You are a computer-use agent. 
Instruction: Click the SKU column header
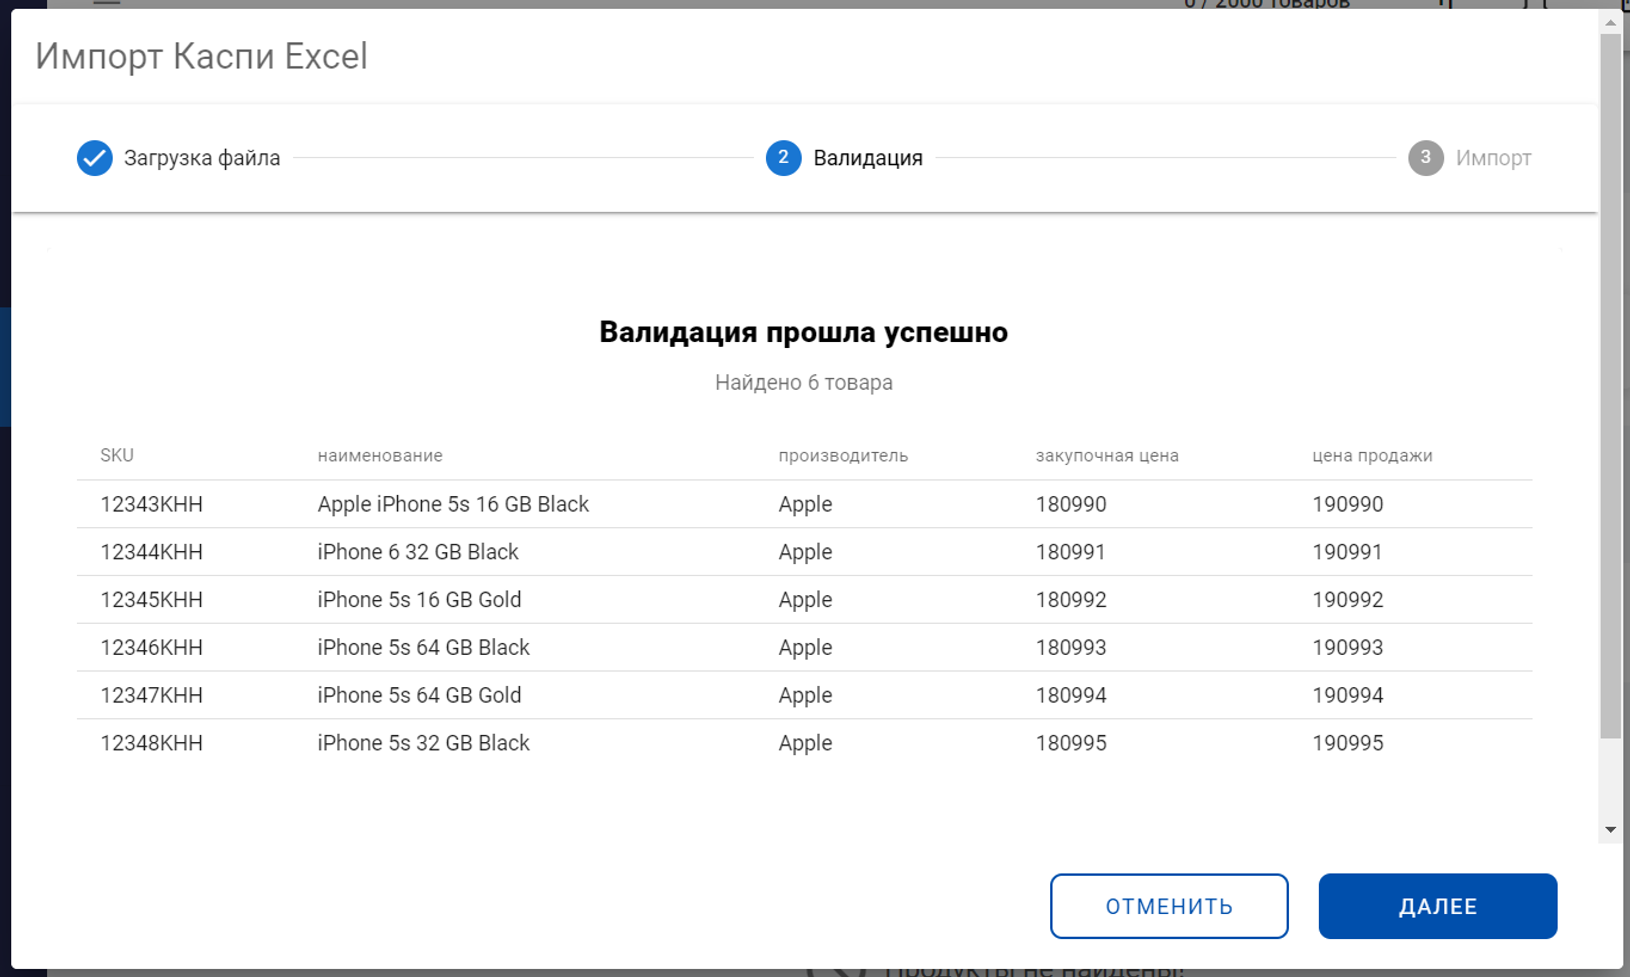click(117, 456)
